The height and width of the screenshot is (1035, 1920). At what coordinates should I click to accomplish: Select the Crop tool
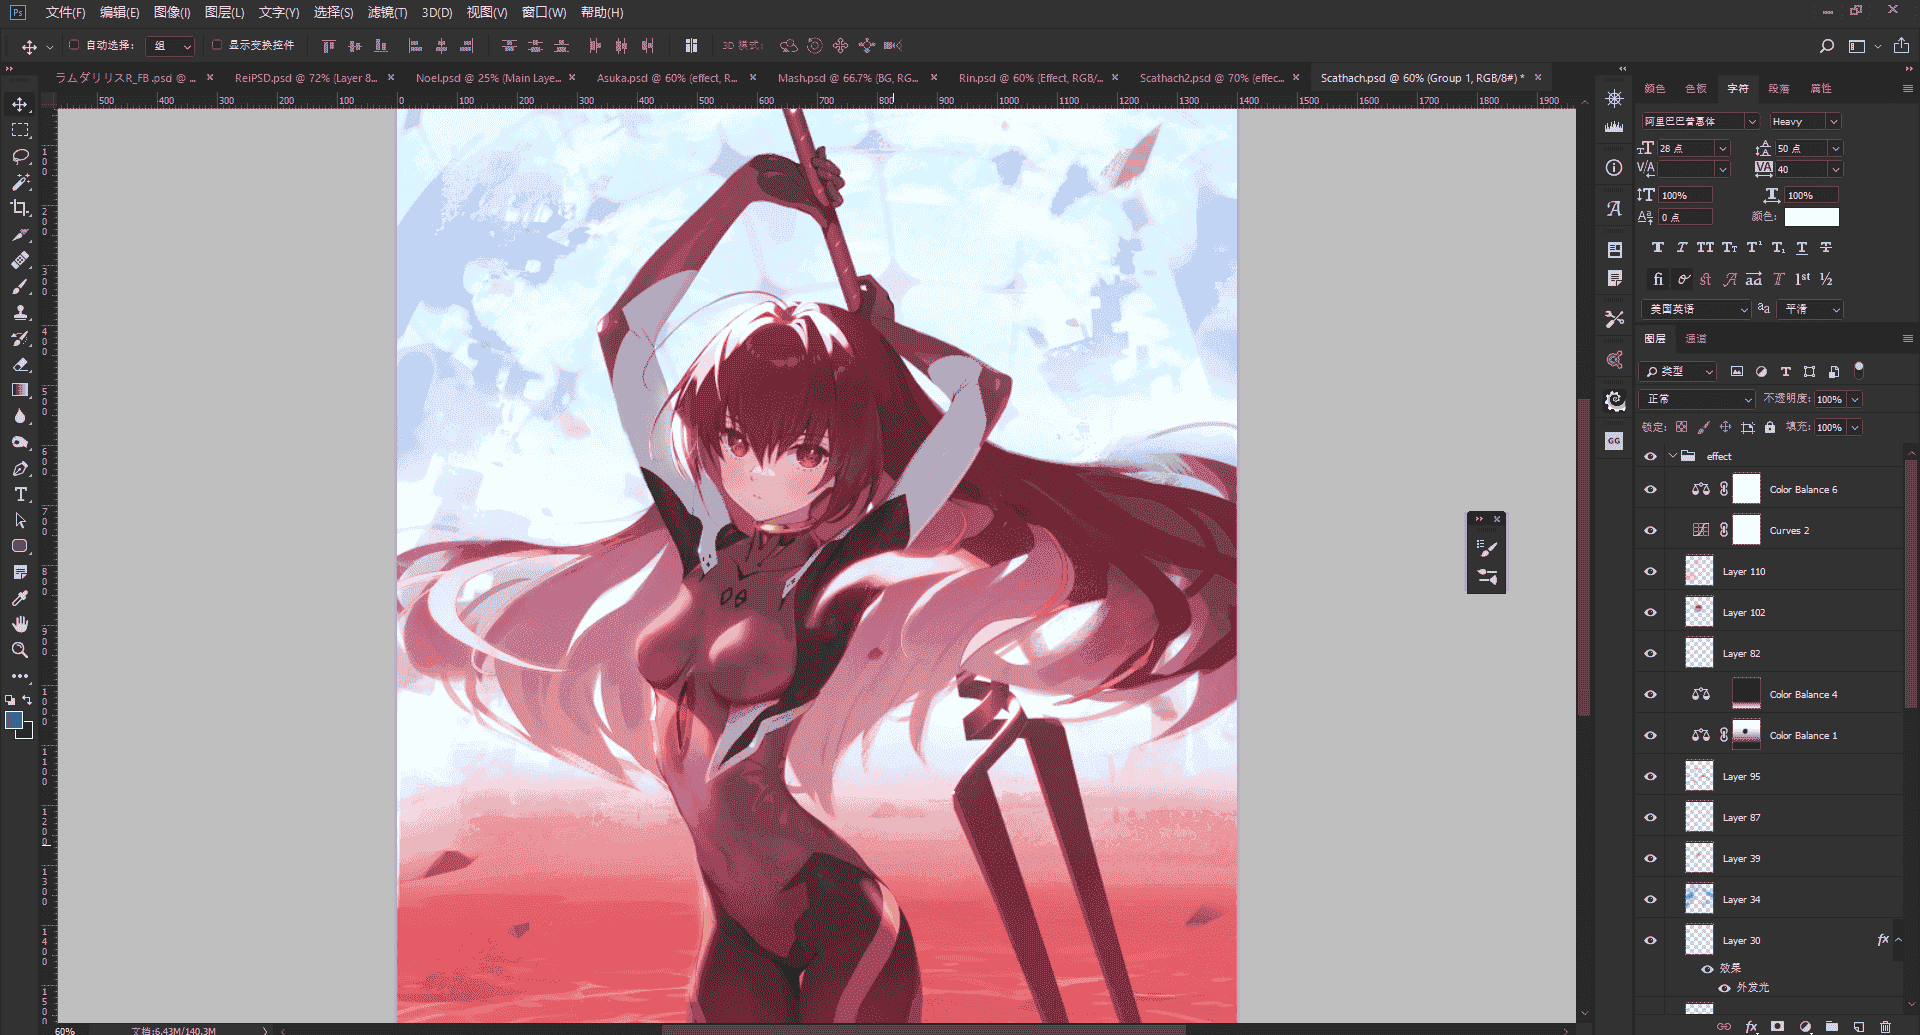click(20, 208)
